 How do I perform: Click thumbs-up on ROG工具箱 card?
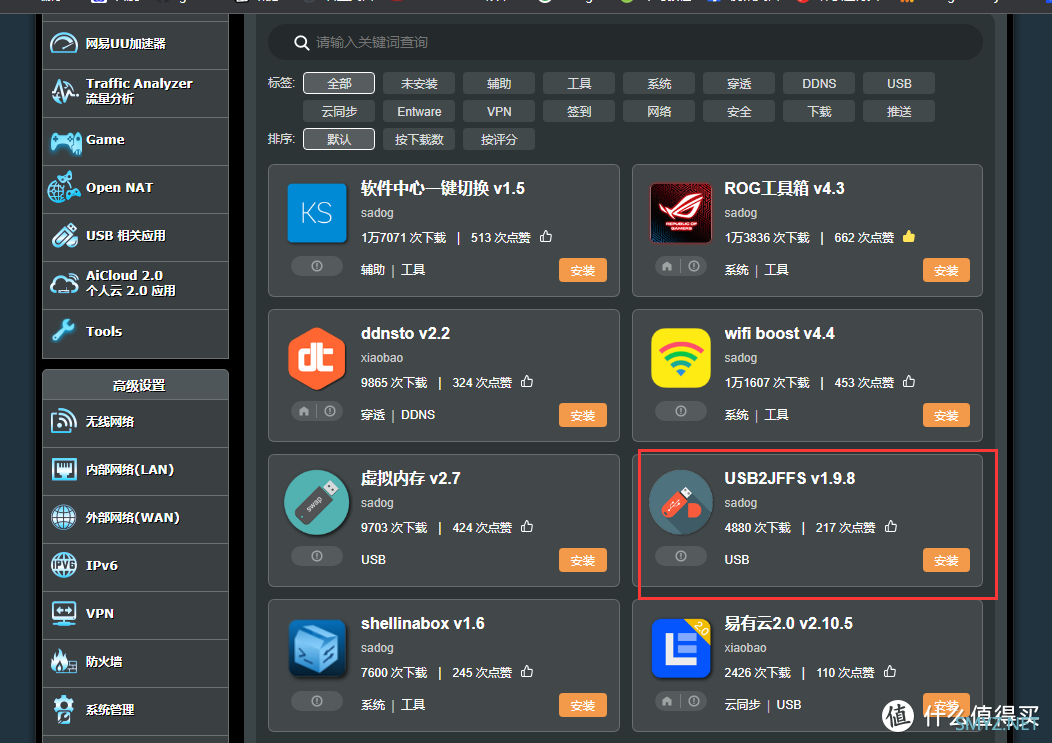[x=909, y=236]
